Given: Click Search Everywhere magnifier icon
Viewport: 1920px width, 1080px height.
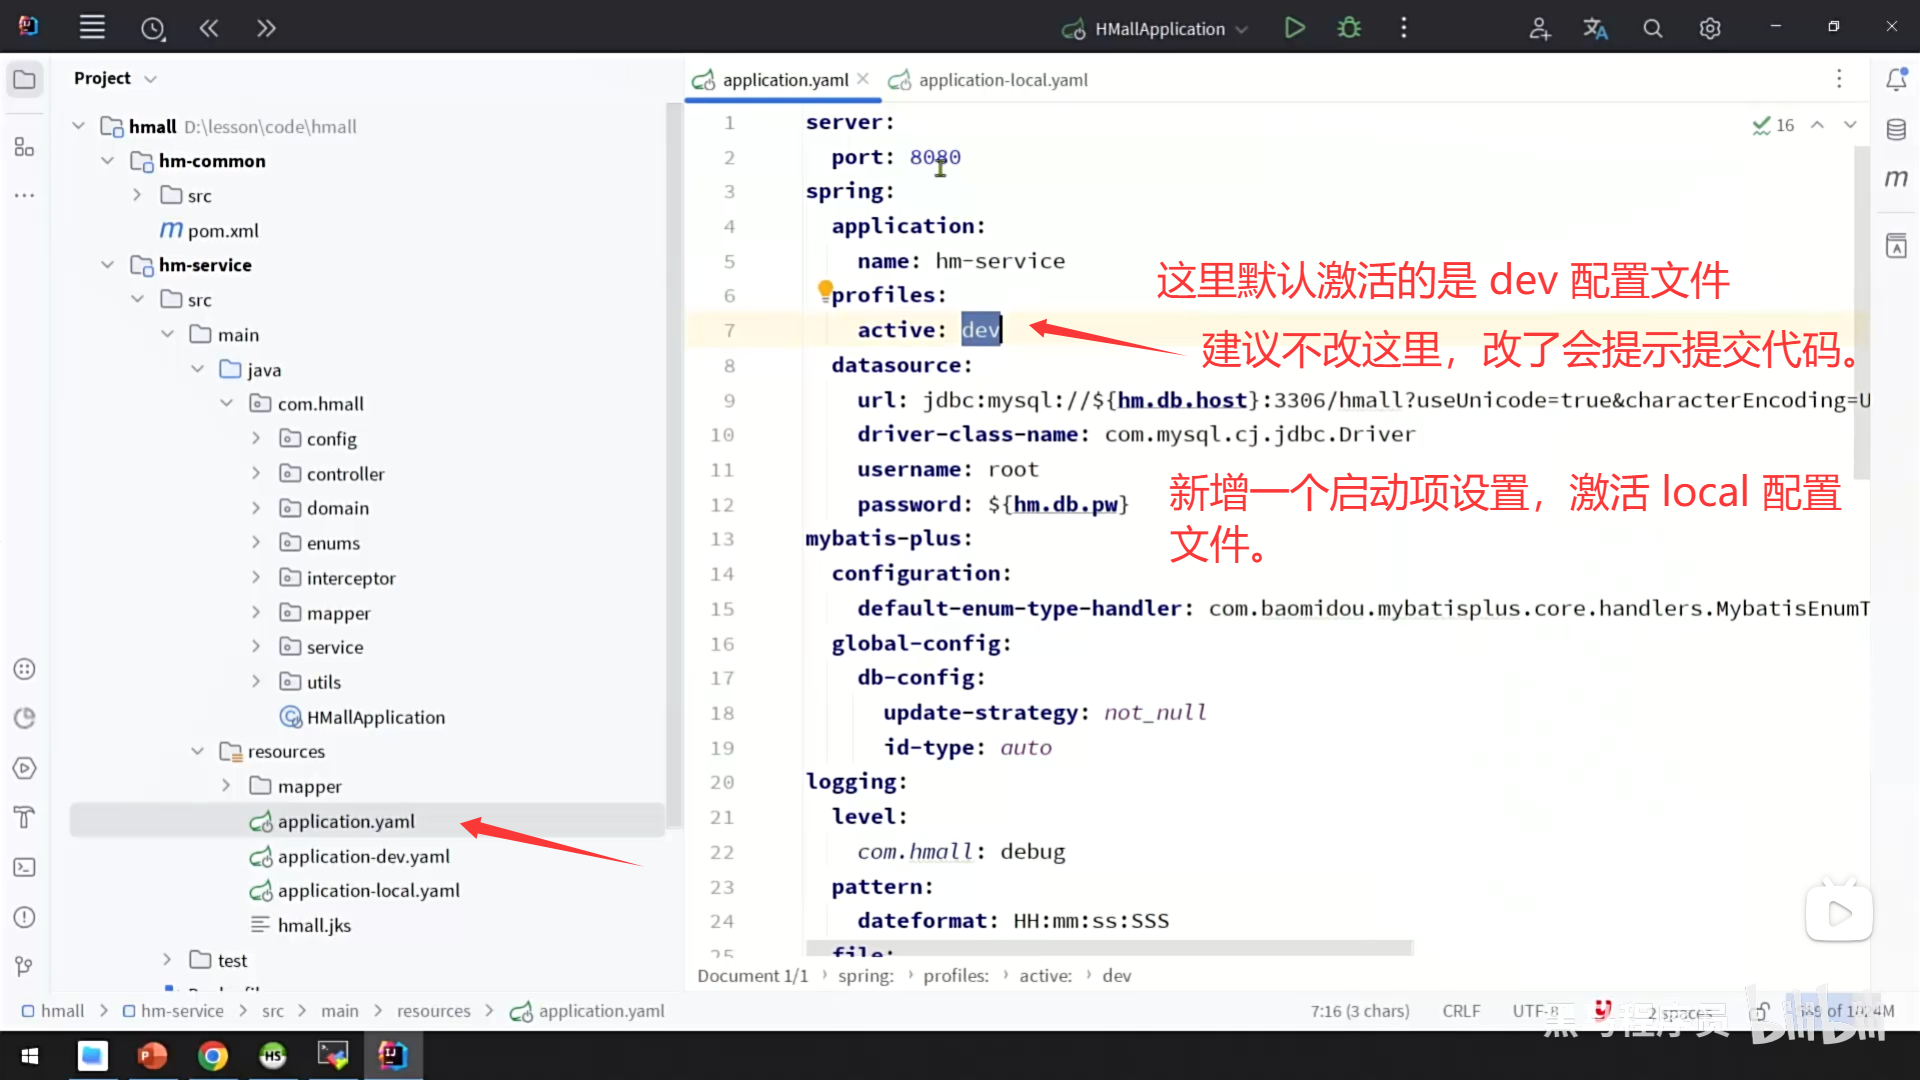Looking at the screenshot, I should [x=1652, y=28].
